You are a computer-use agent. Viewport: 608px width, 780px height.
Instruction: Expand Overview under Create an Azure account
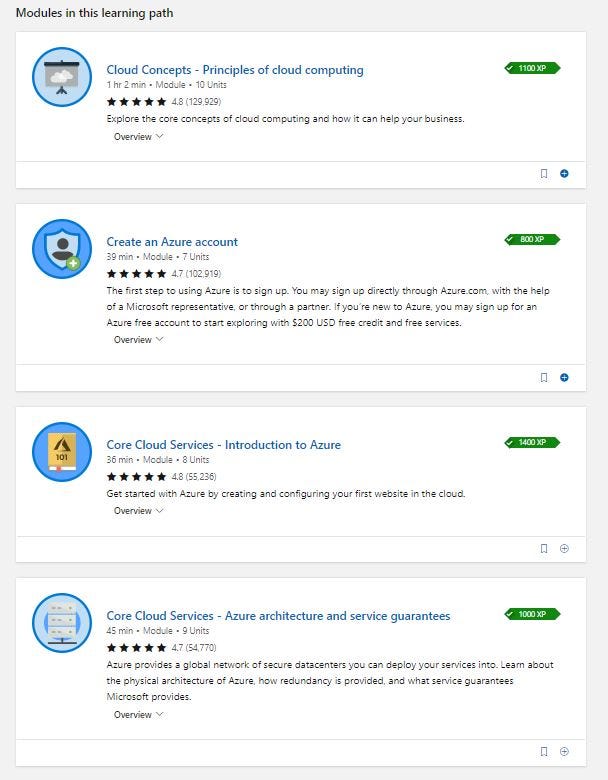(138, 339)
